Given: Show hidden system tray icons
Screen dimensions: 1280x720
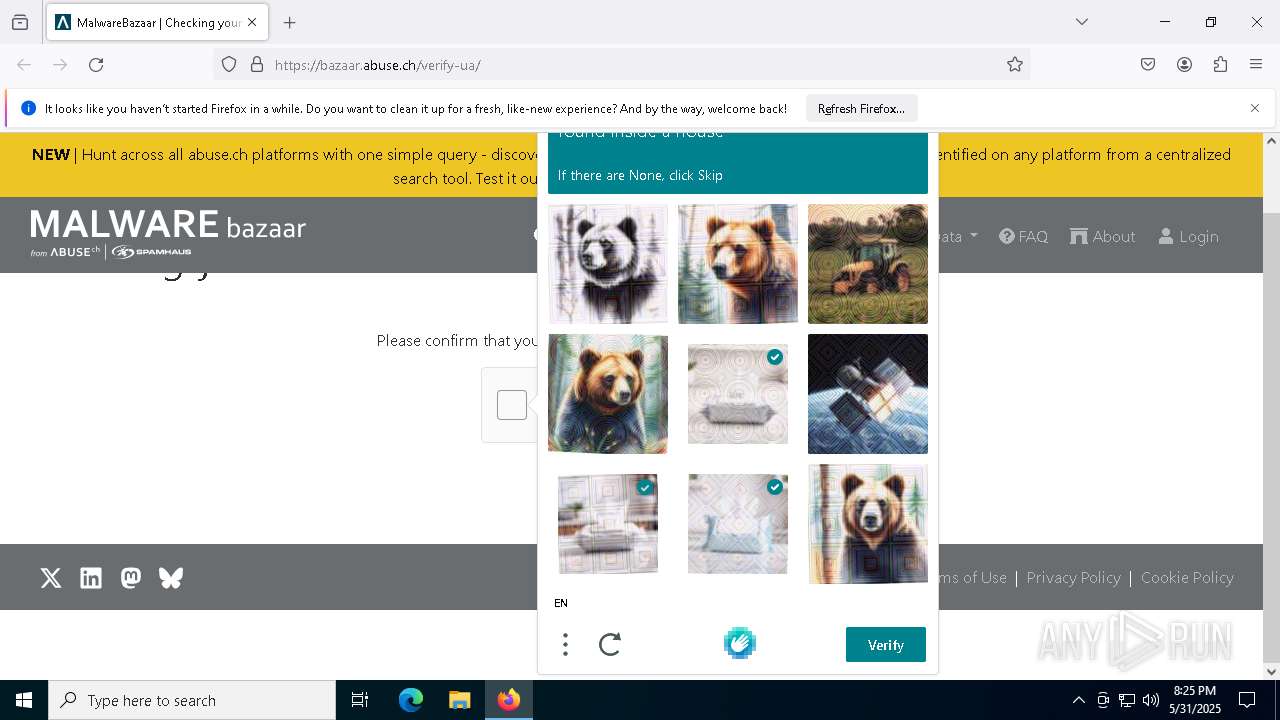Looking at the screenshot, I should pyautogui.click(x=1078, y=700).
